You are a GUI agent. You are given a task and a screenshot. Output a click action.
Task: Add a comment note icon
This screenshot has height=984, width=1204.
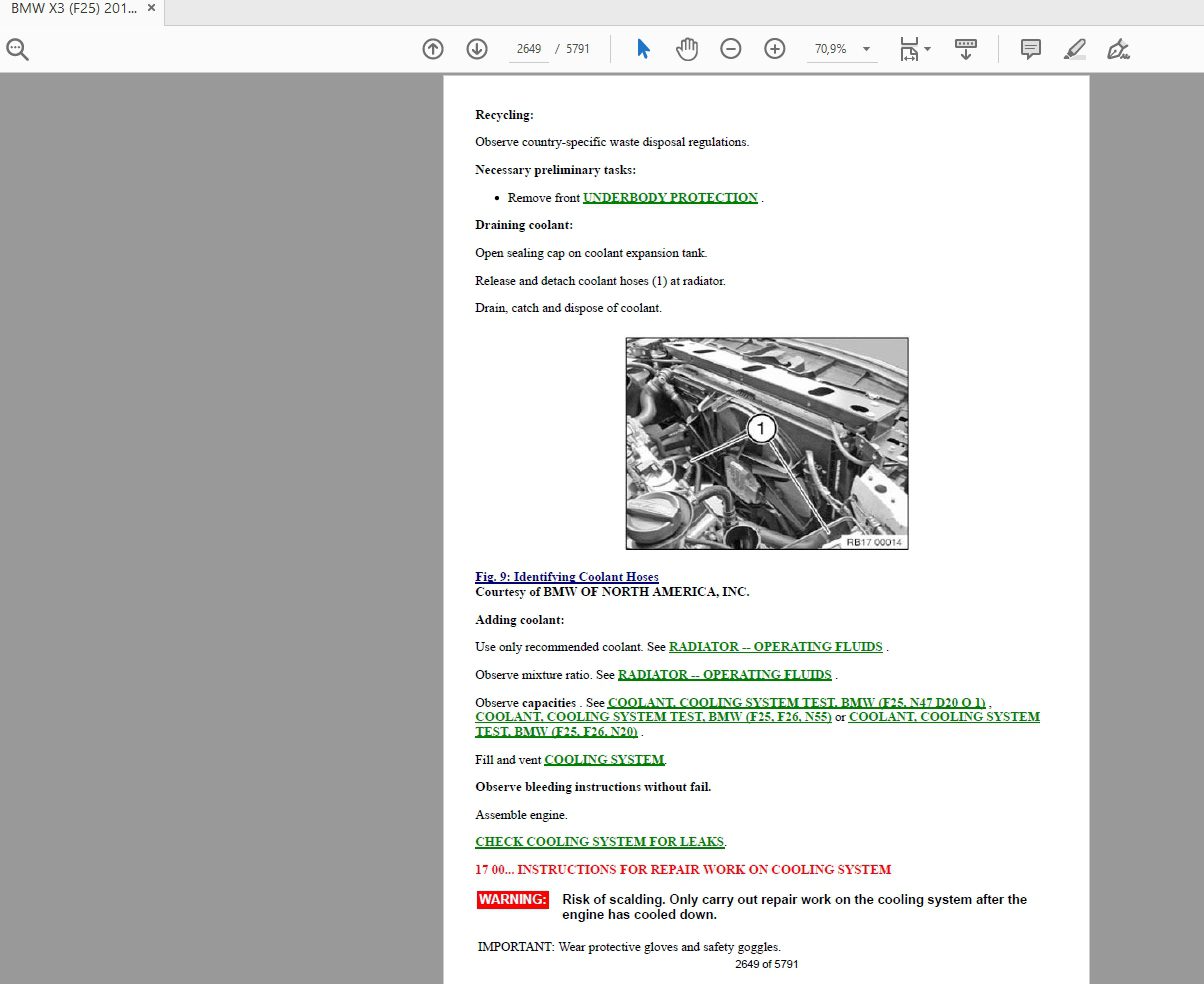[1031, 49]
